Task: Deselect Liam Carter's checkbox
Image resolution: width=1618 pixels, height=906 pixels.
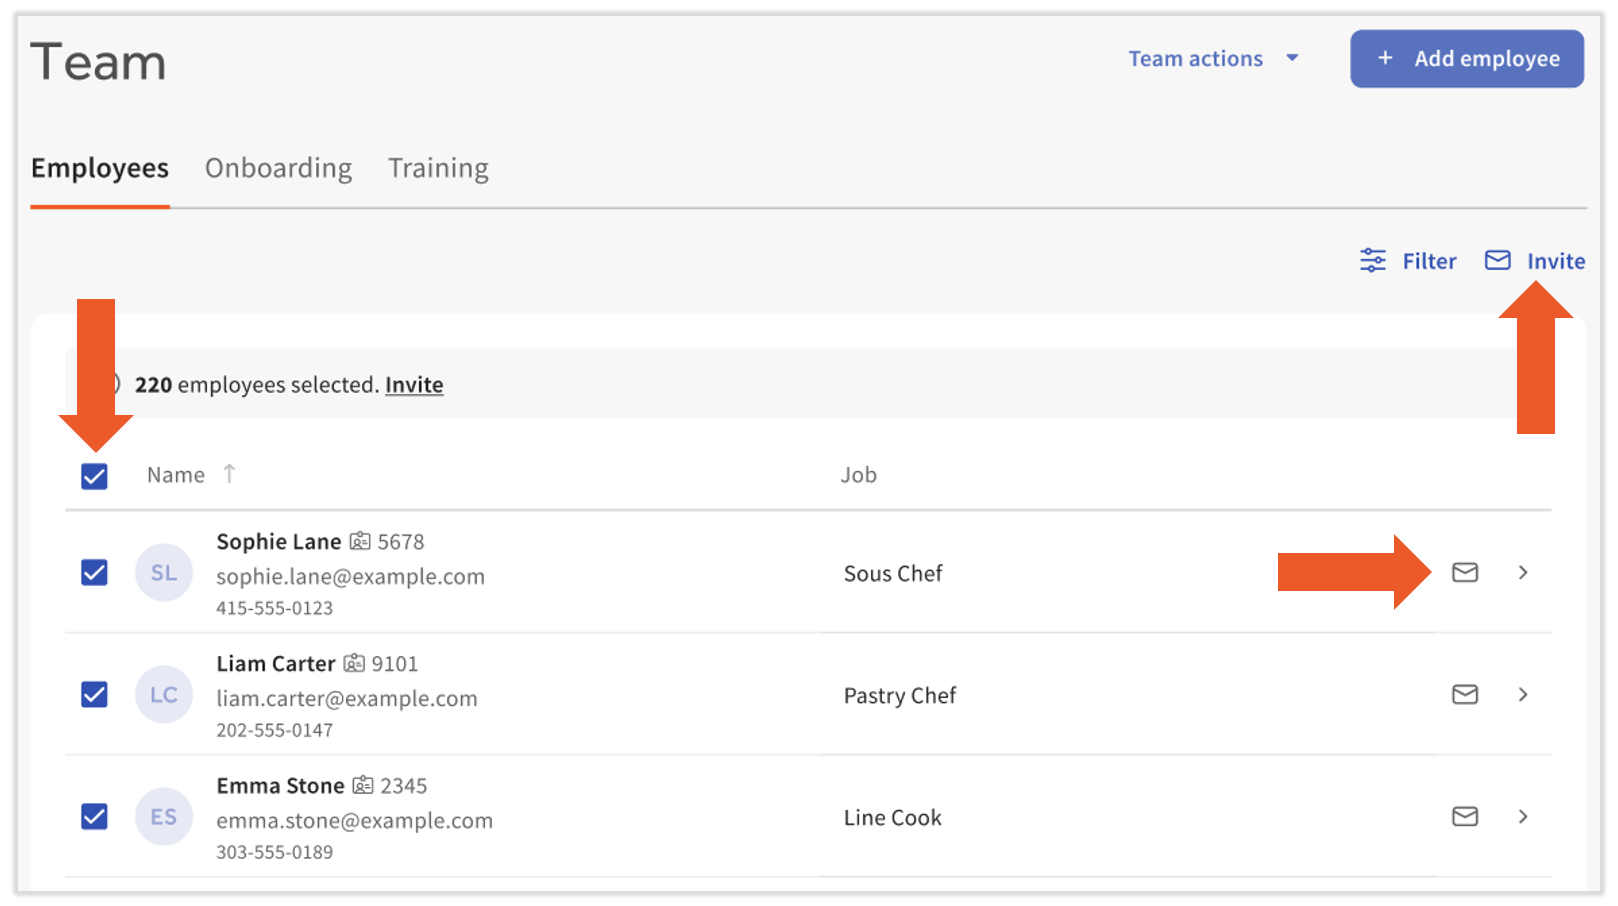Action: click(95, 695)
